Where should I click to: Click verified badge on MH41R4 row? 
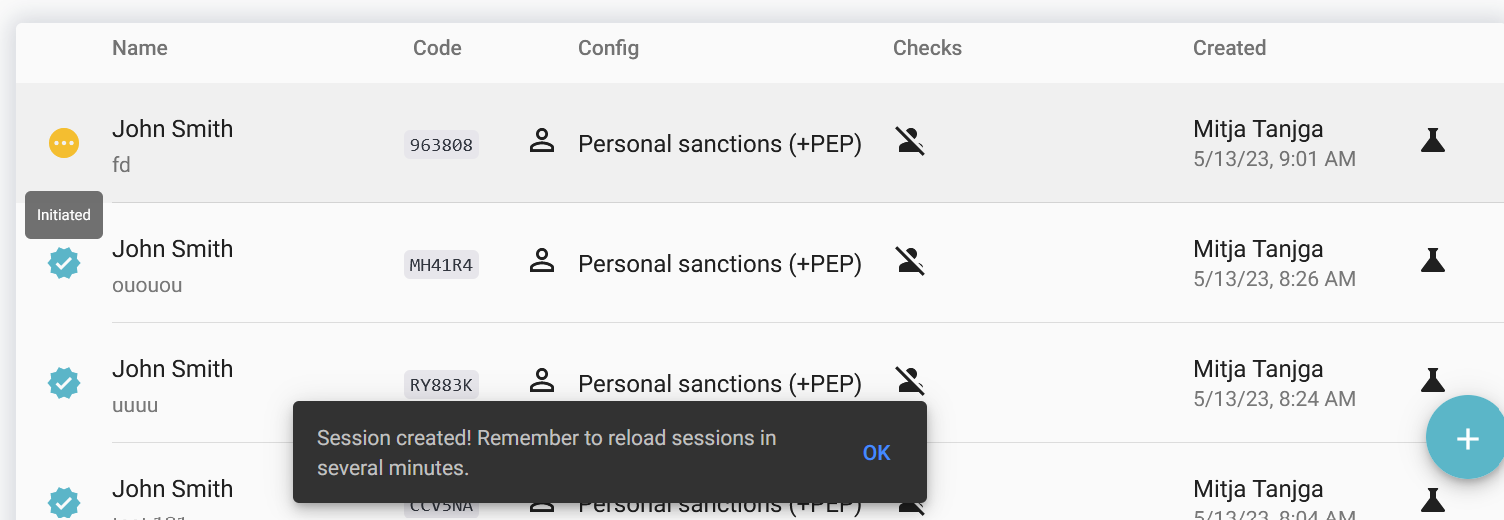coord(64,263)
